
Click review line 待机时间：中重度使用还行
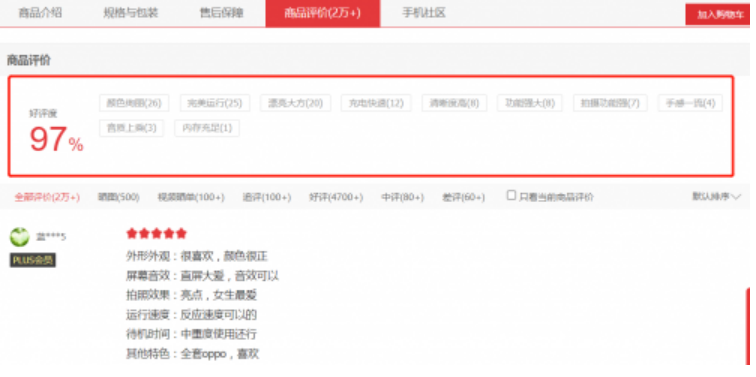[x=191, y=334]
